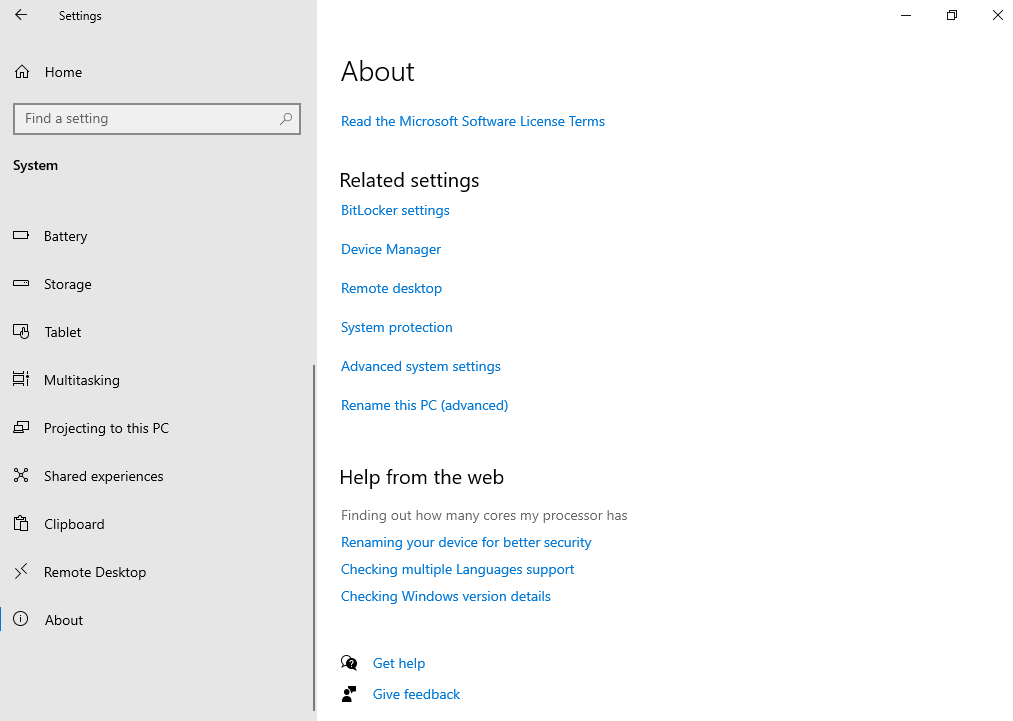Click the back arrow in Settings header
The image size is (1013, 721).
coord(21,16)
